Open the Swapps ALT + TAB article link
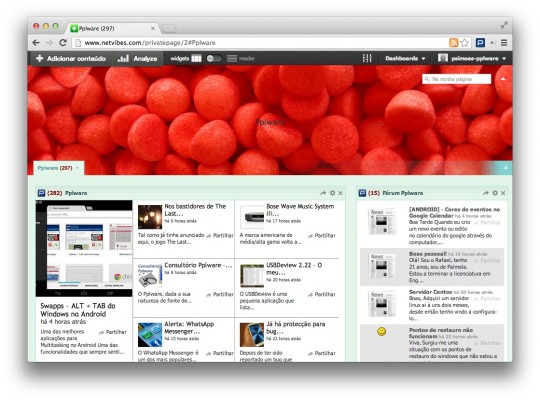This screenshot has width=540, height=400. tap(78, 310)
